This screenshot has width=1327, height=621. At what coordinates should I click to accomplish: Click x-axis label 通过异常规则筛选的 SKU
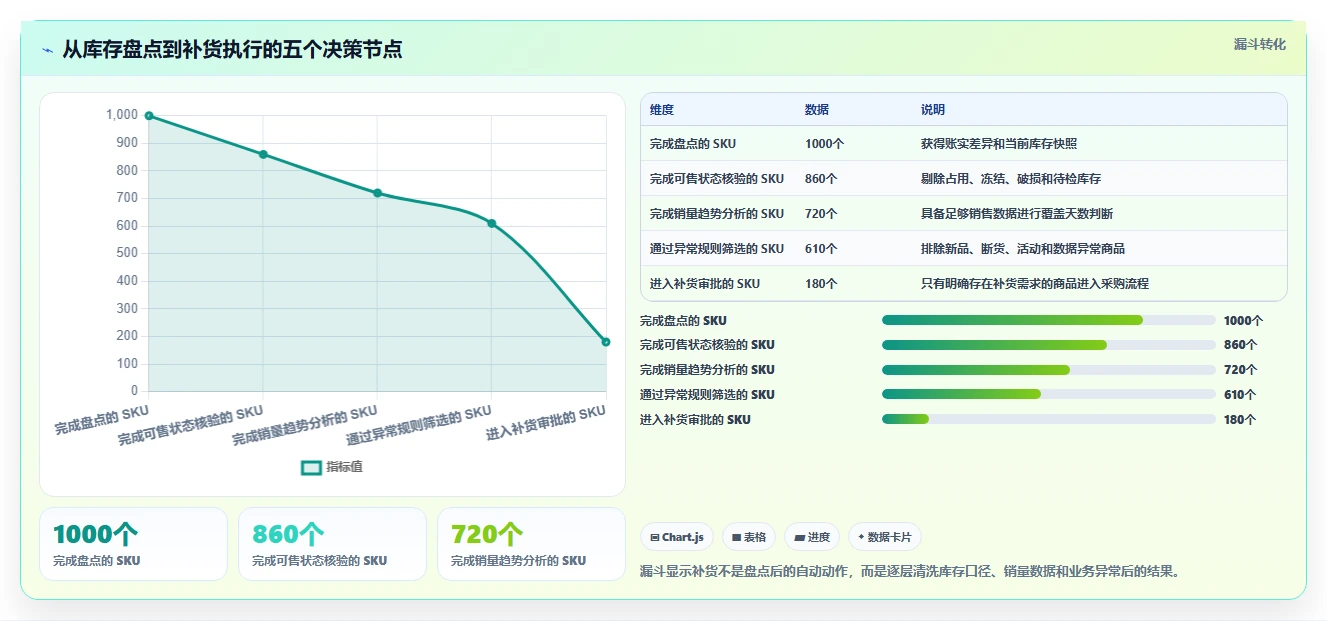(419, 425)
